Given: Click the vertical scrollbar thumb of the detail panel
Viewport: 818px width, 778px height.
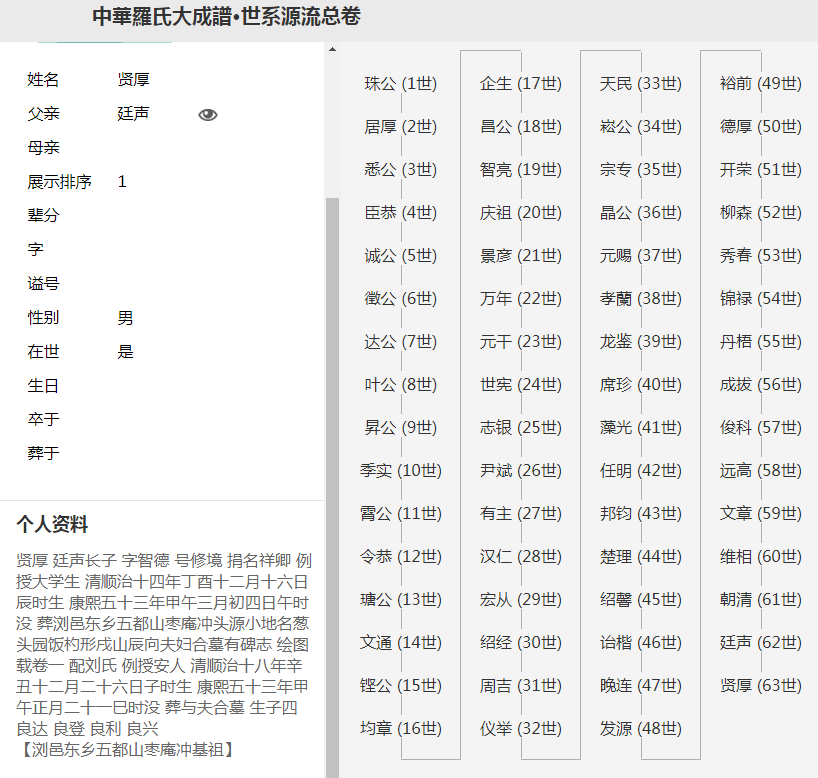Looking at the screenshot, I should click(x=332, y=487).
